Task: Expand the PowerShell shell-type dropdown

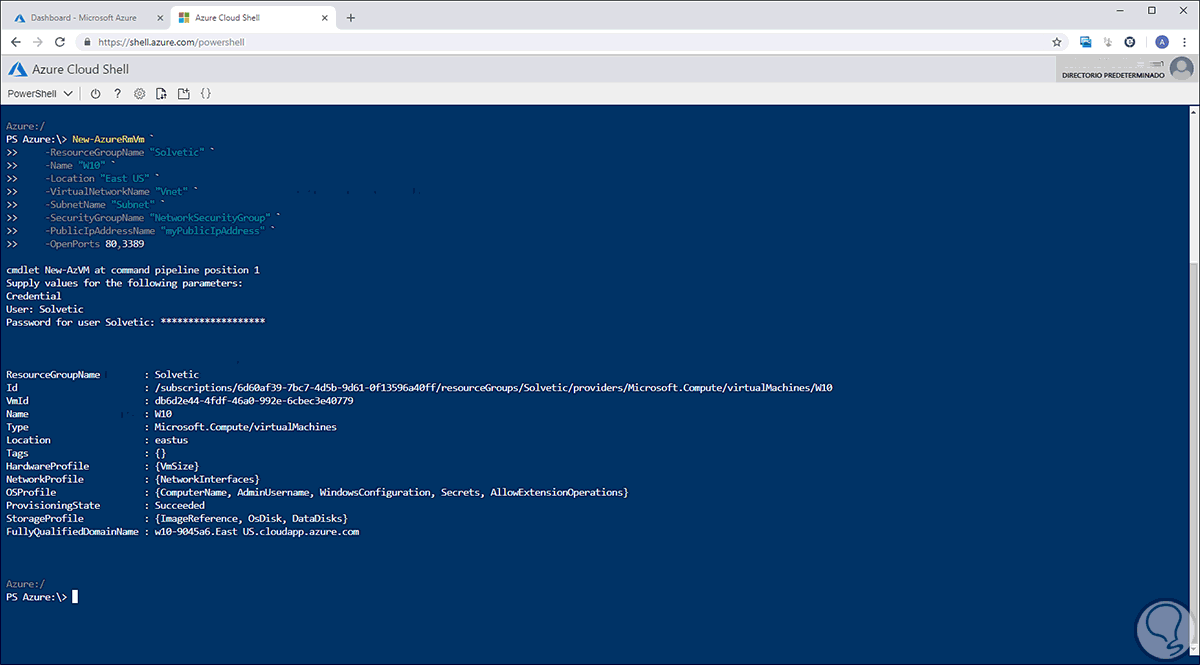Action: (x=40, y=94)
